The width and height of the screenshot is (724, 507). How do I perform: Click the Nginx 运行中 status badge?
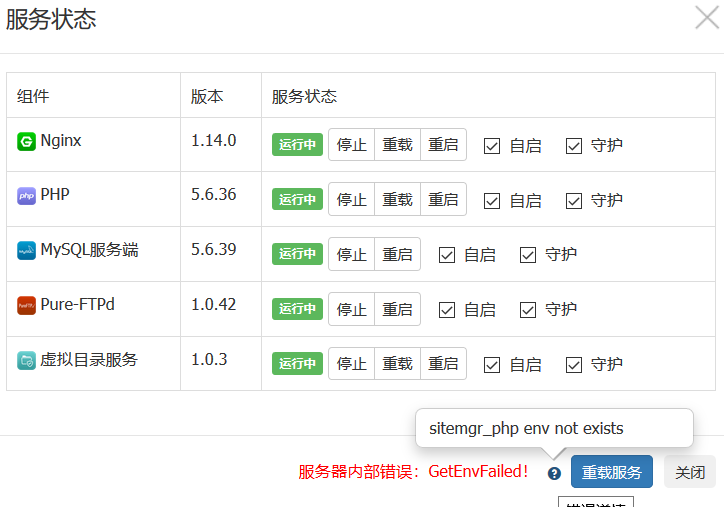click(297, 145)
